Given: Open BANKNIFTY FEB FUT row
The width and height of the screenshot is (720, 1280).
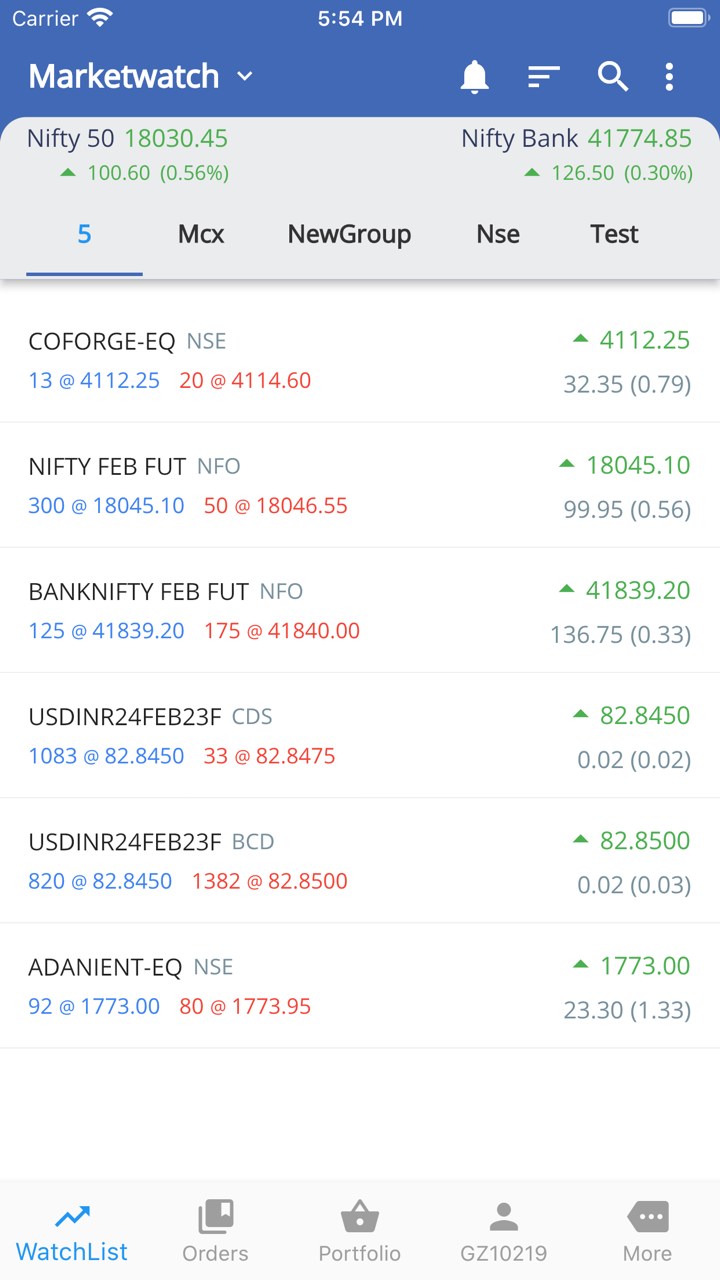Looking at the screenshot, I should 360,610.
